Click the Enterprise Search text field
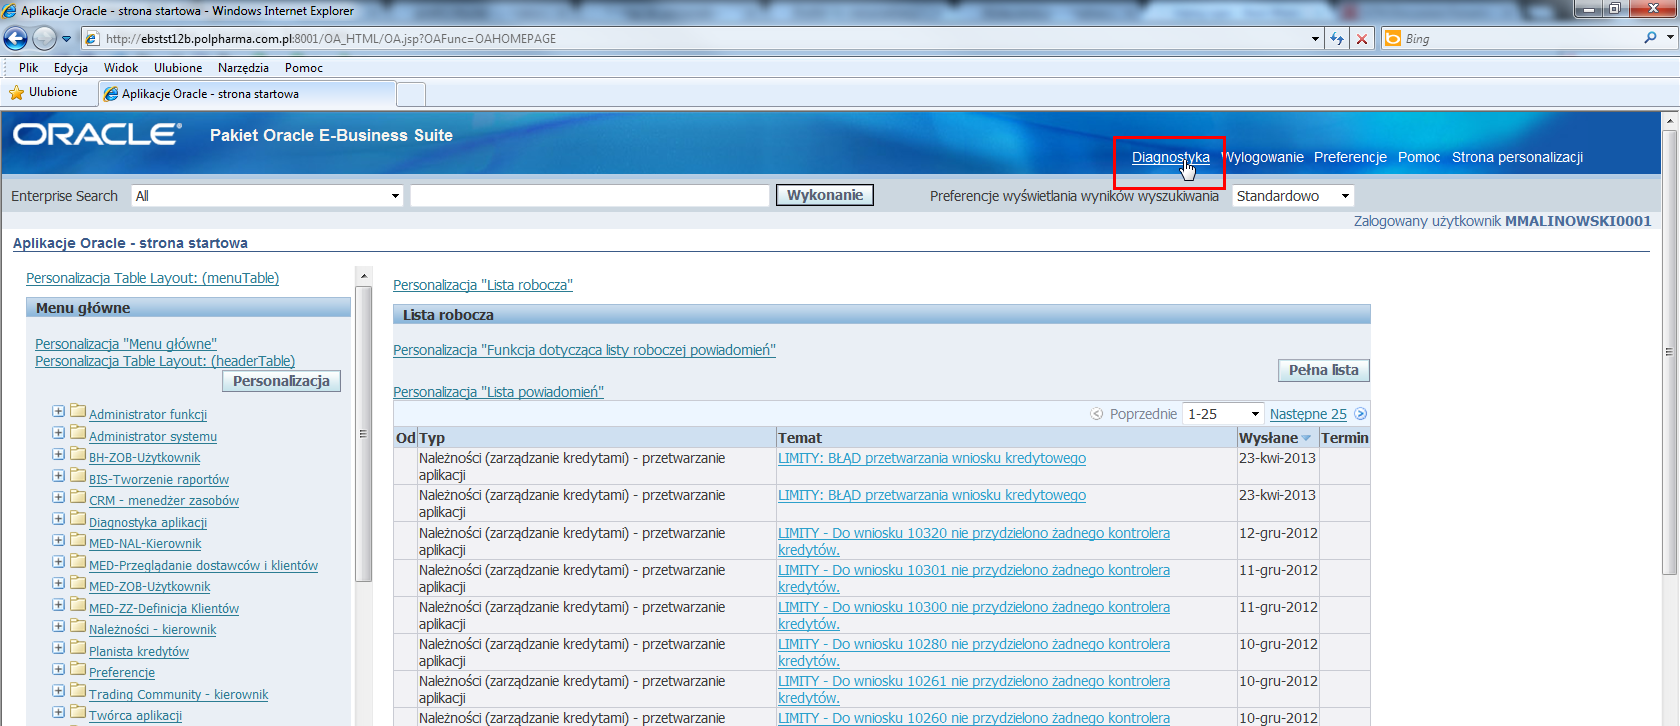Screen dimensions: 1680x726 (589, 196)
